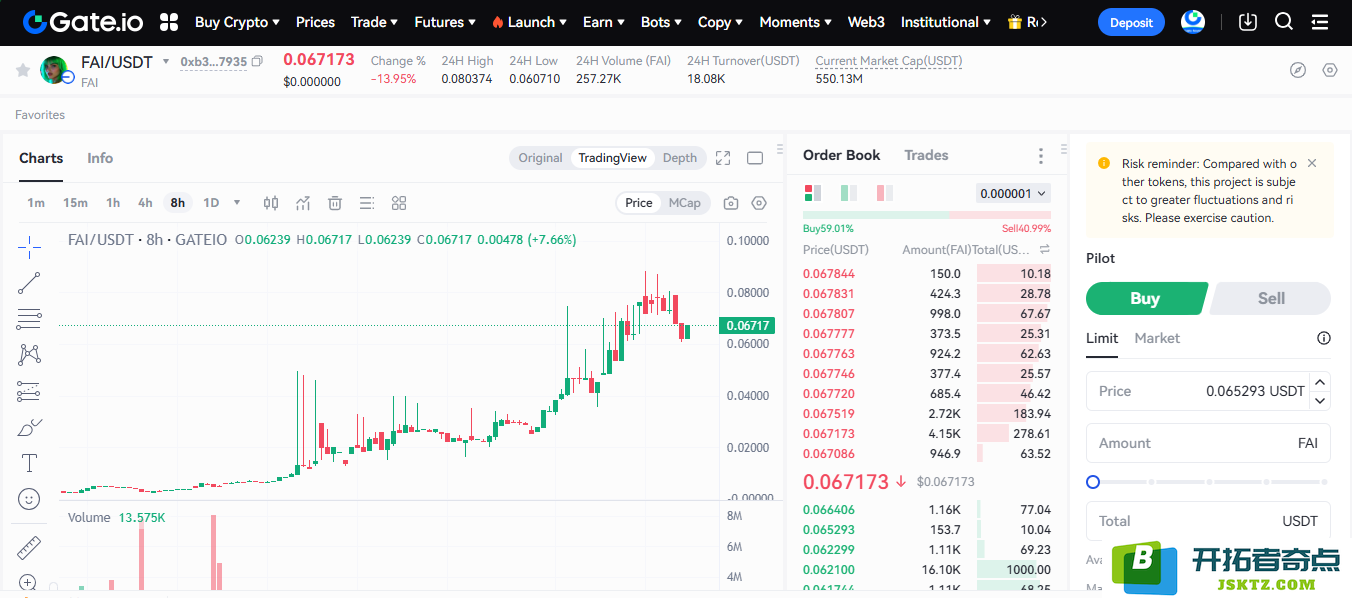
Task: Open the indicators icon in chart toolbar
Action: click(x=303, y=203)
